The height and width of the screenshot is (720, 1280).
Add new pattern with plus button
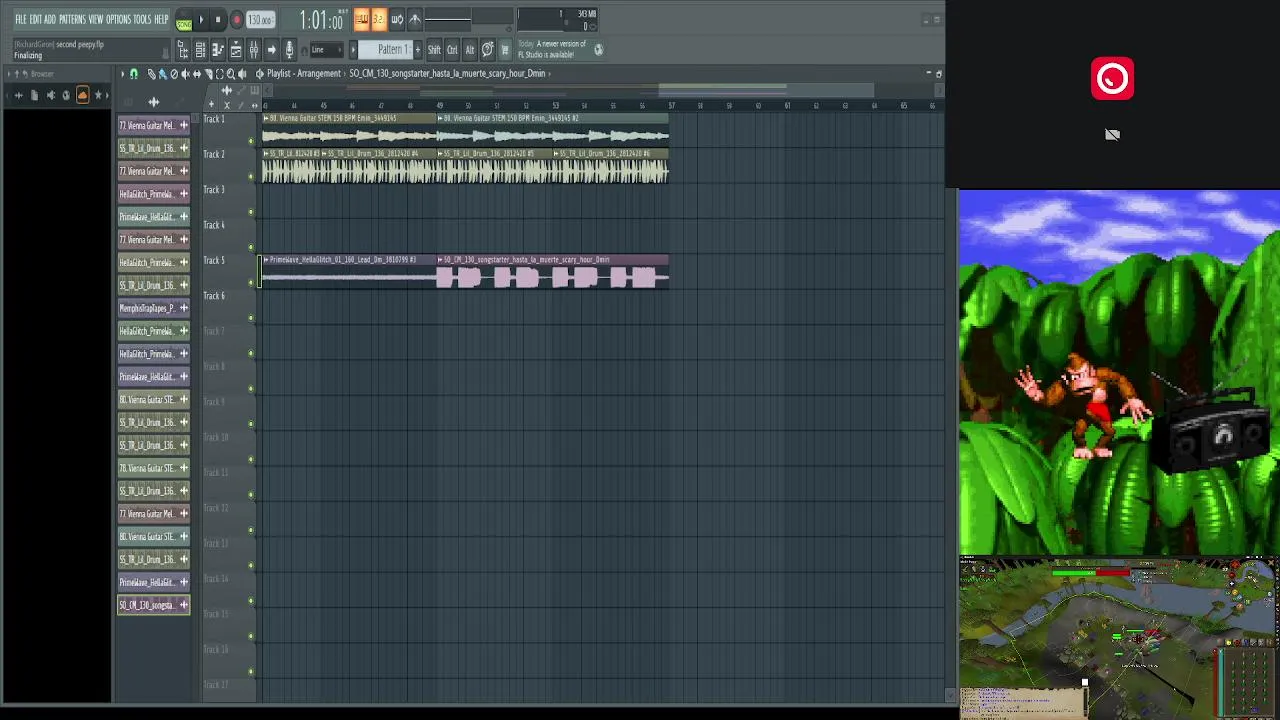pyautogui.click(x=418, y=49)
